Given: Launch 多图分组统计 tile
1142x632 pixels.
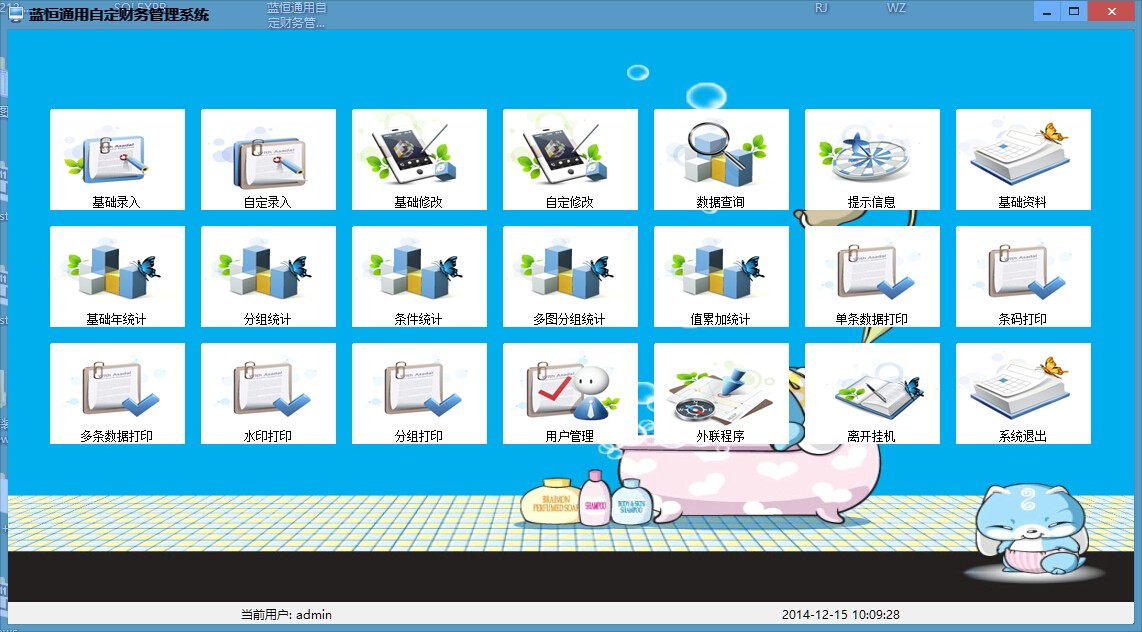Looking at the screenshot, I should (x=570, y=277).
